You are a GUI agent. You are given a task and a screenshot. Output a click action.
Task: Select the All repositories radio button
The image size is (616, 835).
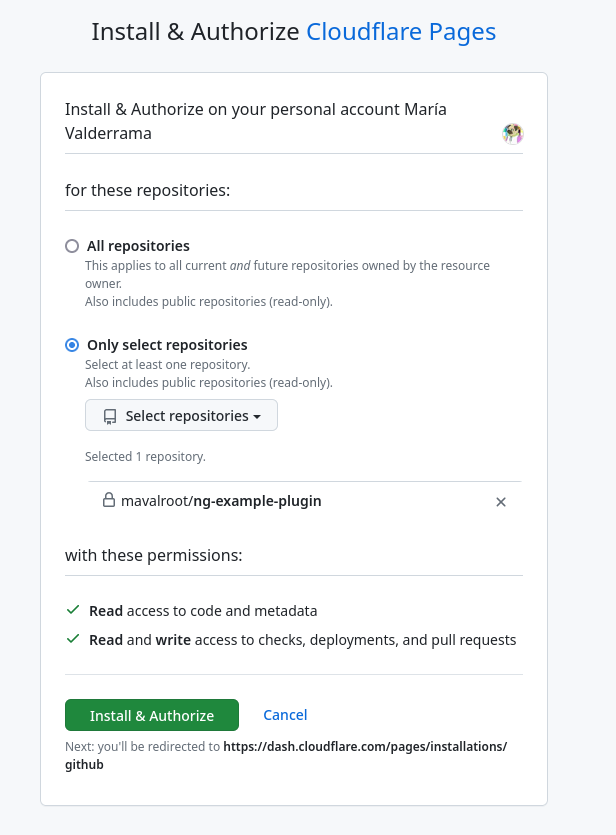(x=71, y=245)
